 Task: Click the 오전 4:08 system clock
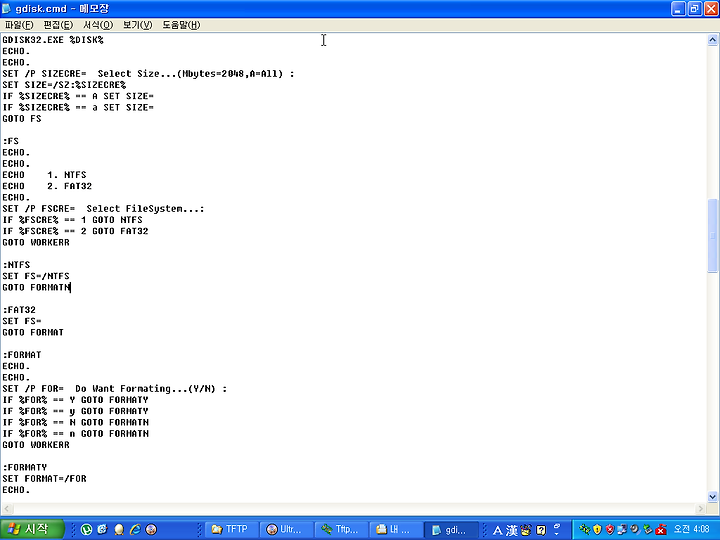click(691, 529)
